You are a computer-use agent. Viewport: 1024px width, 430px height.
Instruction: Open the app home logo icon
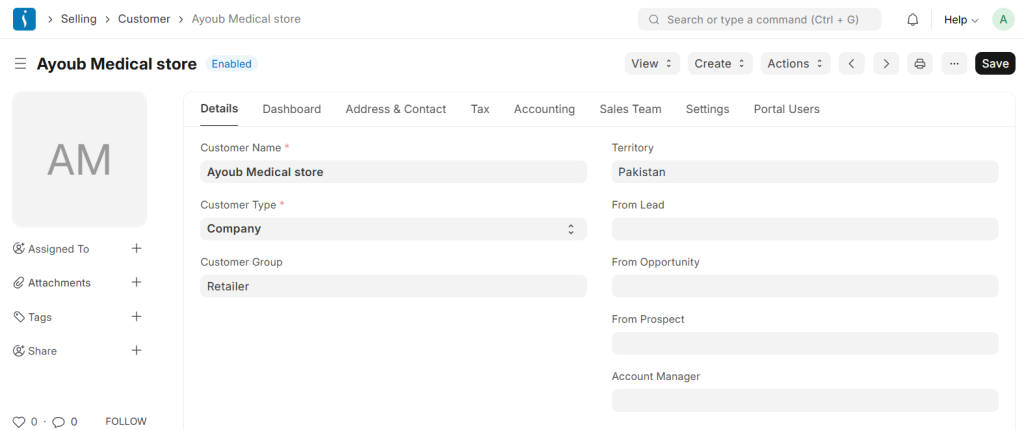pyautogui.click(x=24, y=20)
